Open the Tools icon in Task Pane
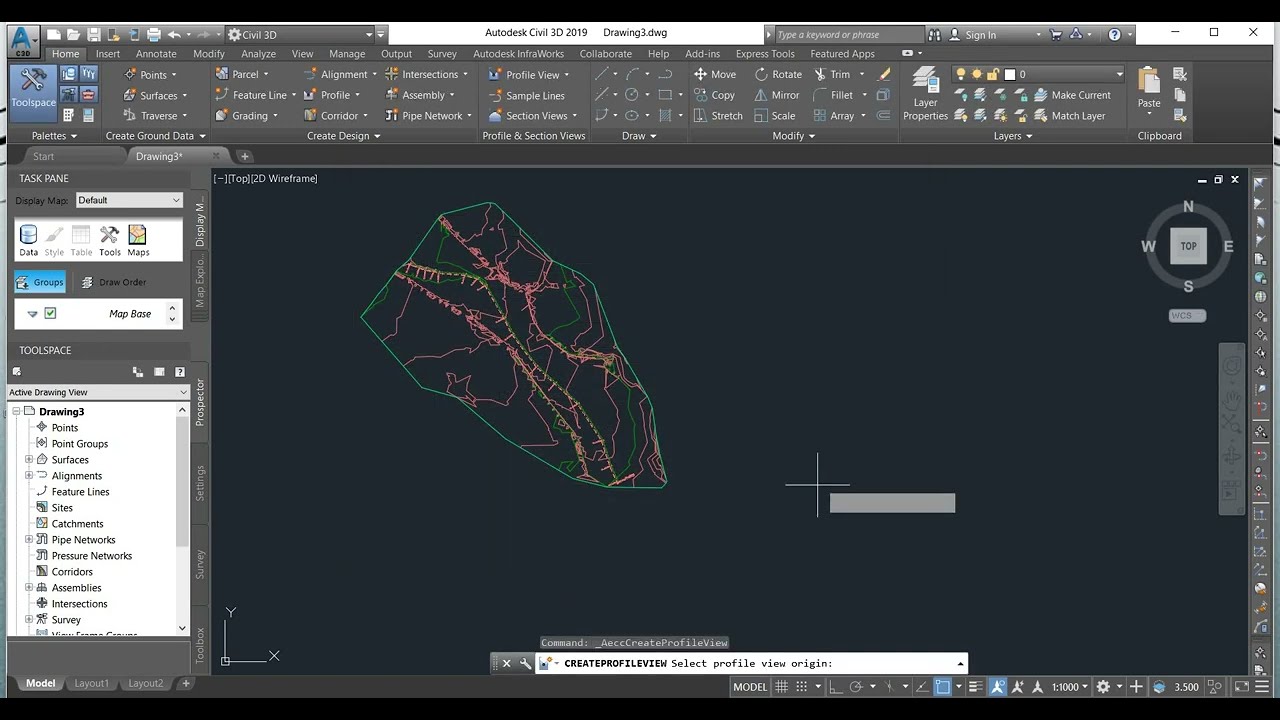 point(110,241)
